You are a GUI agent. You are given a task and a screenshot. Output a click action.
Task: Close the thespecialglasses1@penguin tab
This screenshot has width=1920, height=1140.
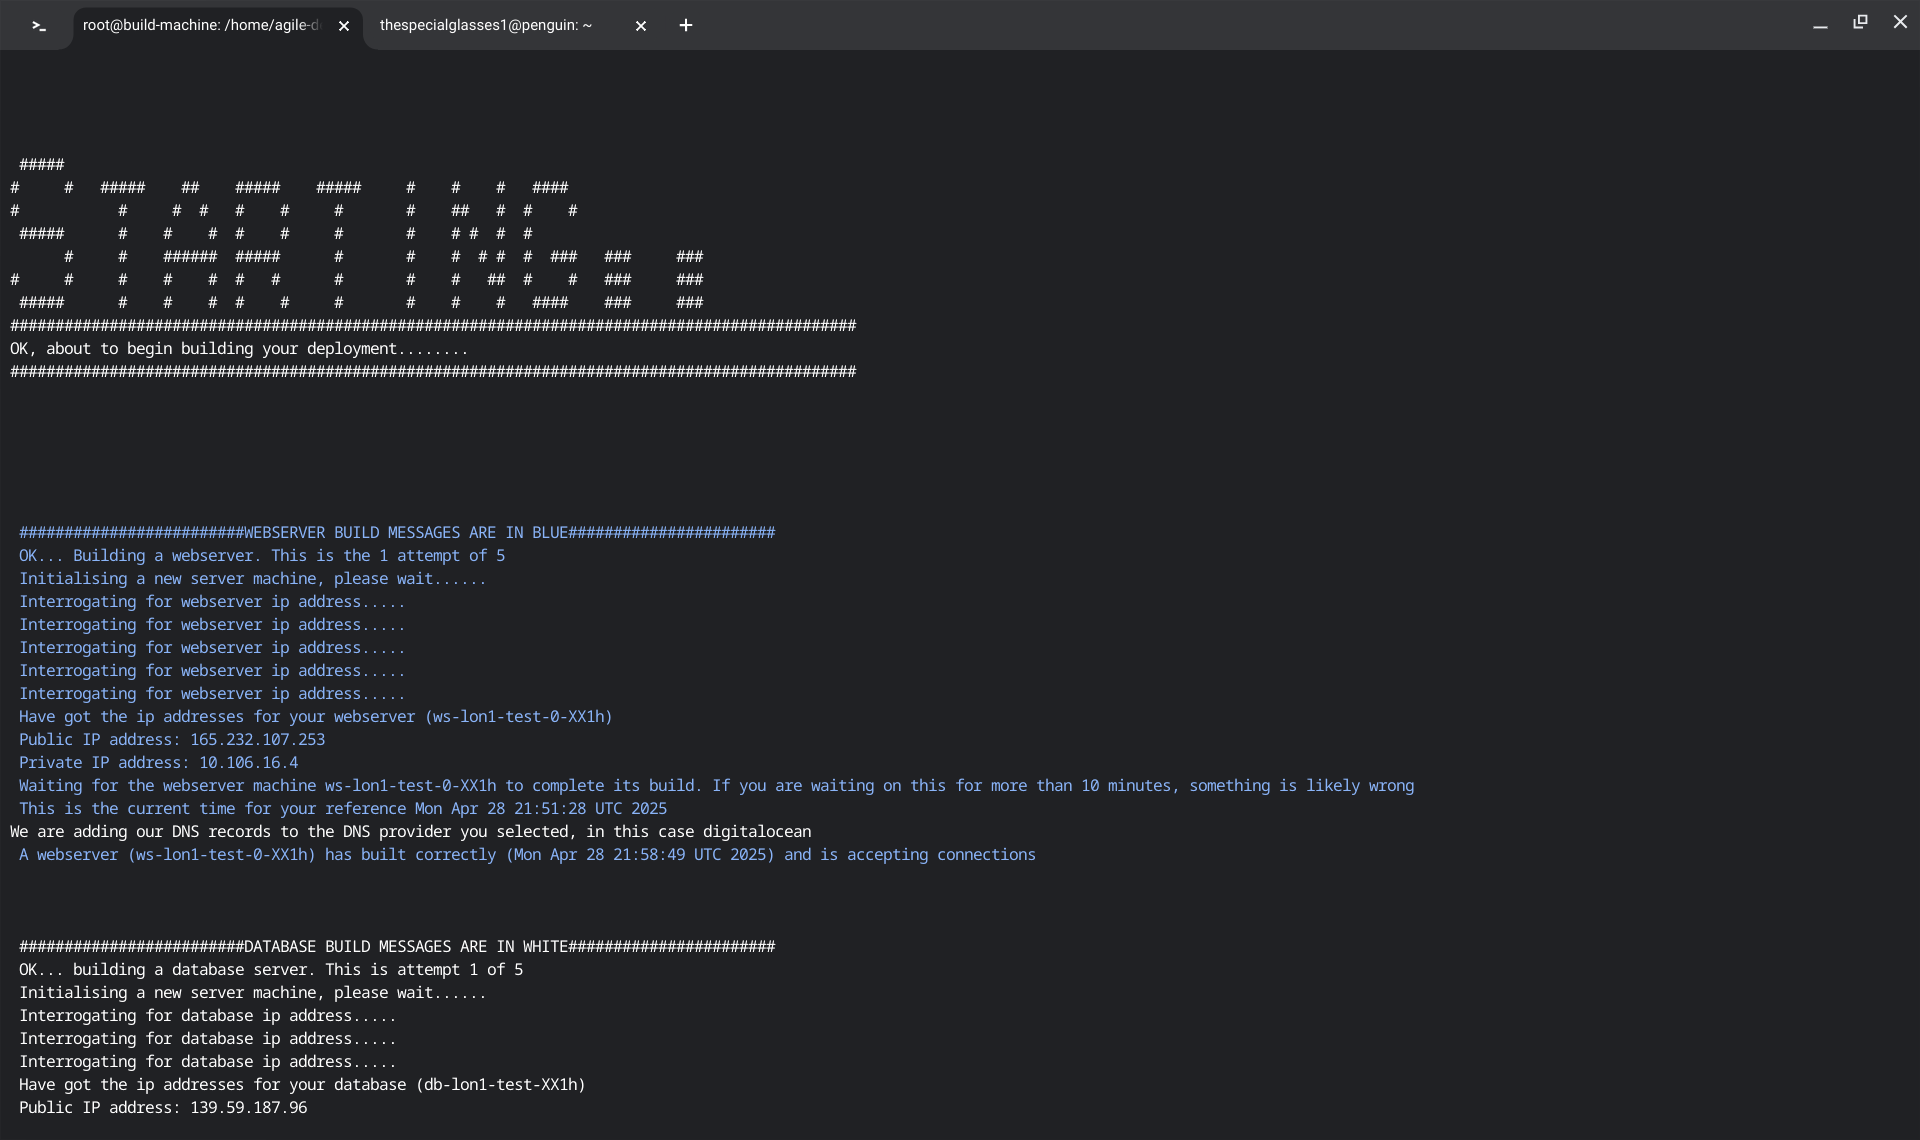coord(641,26)
